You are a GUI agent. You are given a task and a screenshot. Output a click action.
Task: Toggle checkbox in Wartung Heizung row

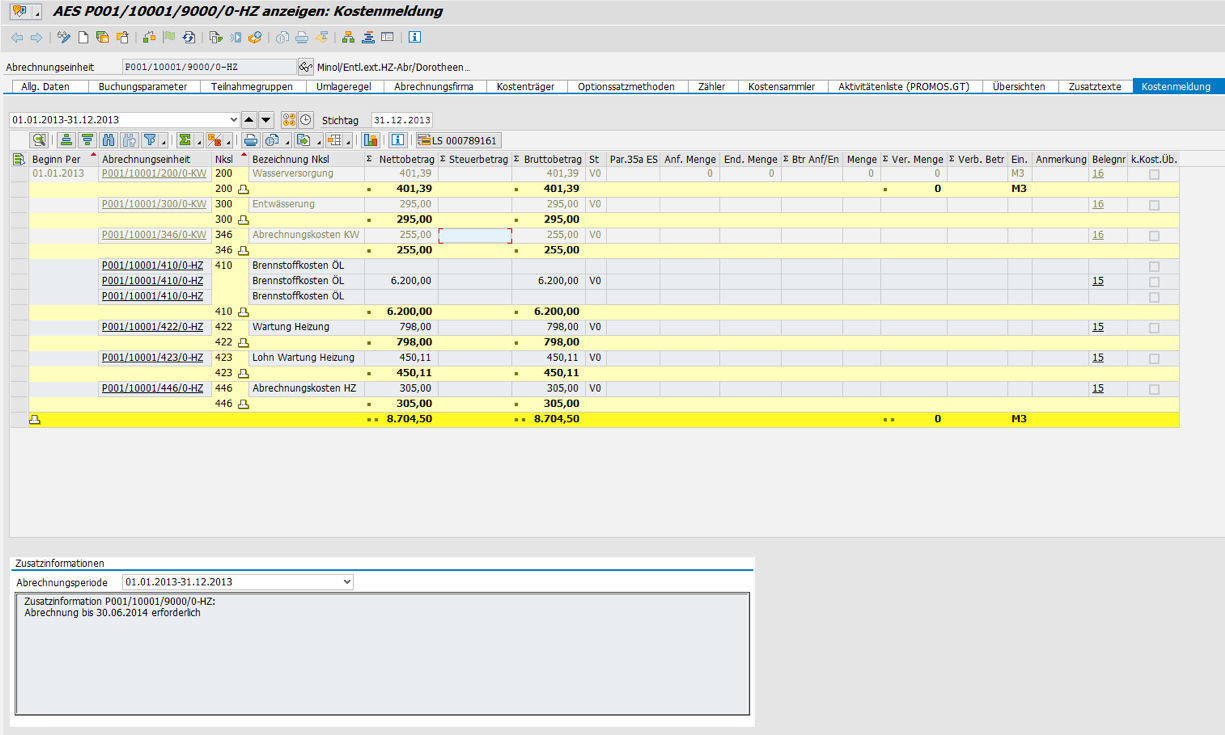tap(1155, 327)
